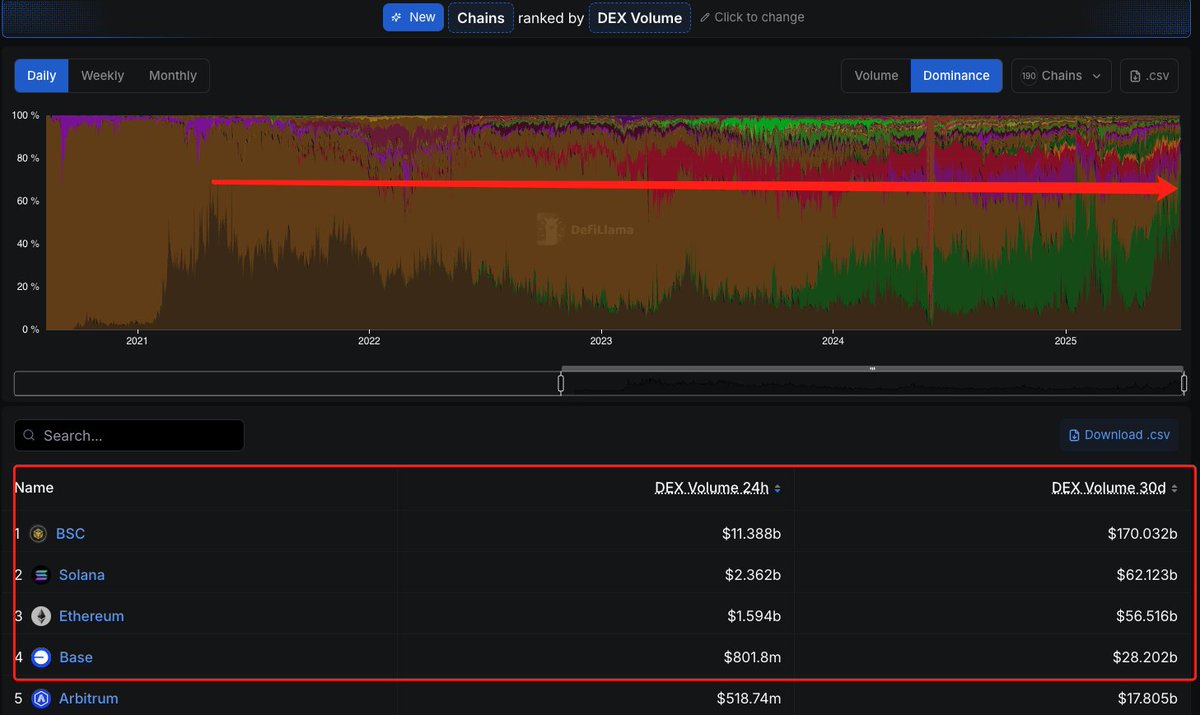Viewport: 1200px width, 715px height.
Task: Click the chart .csv export button
Action: point(1150,76)
